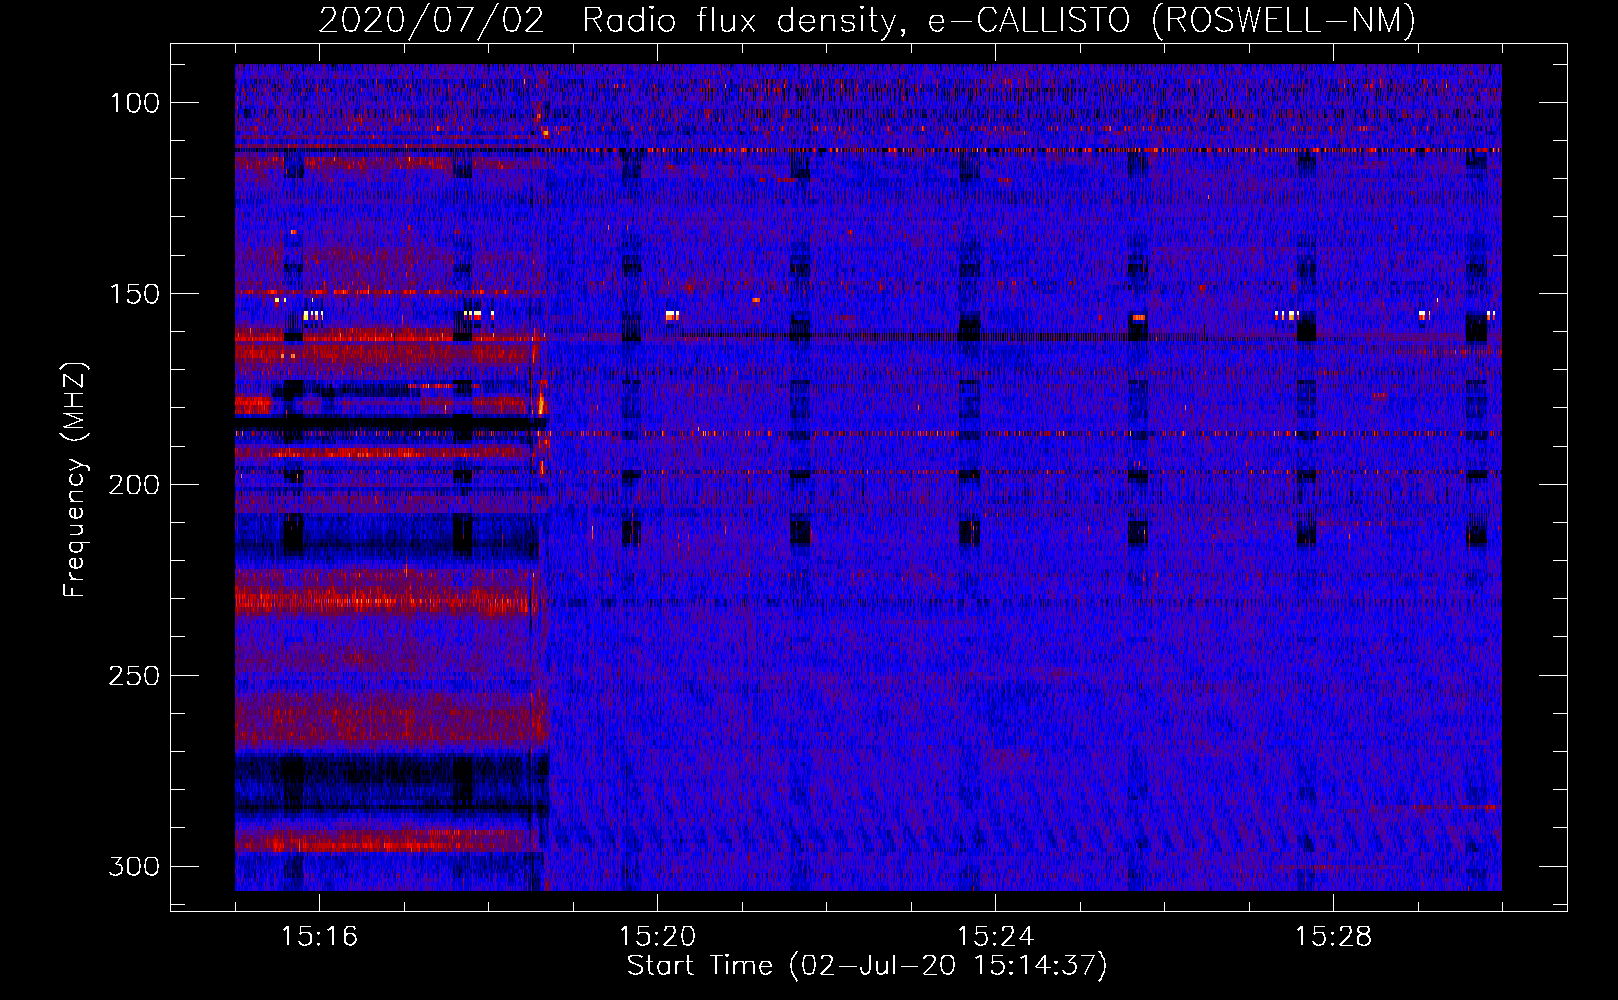Click the '15:28' time axis label

[x=1333, y=937]
